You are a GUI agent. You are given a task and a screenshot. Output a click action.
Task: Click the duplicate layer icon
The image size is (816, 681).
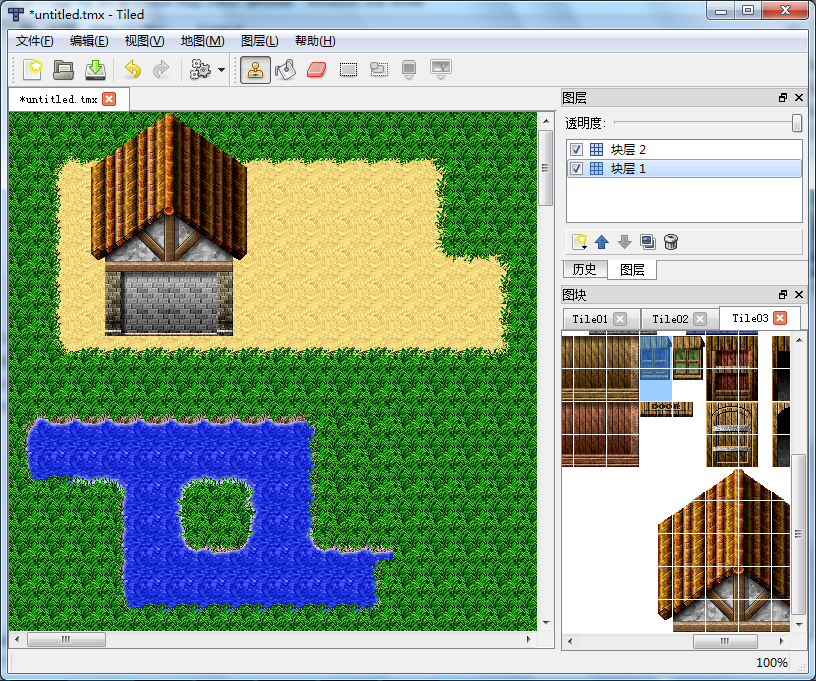[648, 242]
